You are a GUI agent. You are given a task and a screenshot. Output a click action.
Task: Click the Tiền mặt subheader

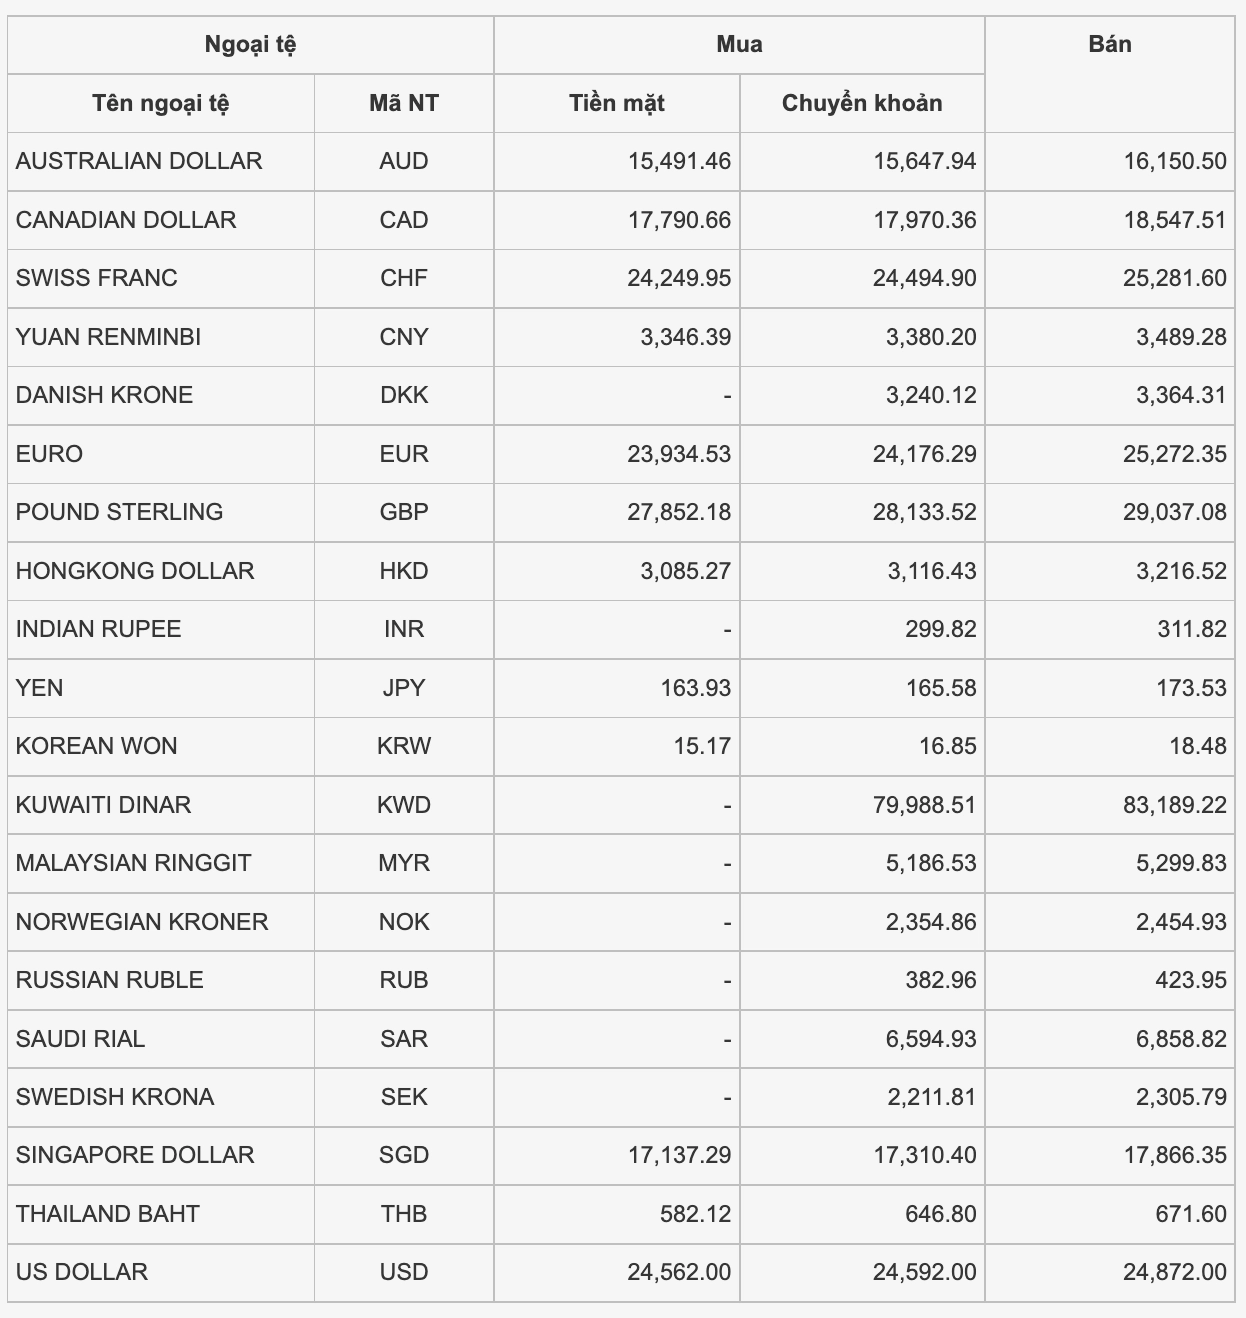pyautogui.click(x=617, y=103)
